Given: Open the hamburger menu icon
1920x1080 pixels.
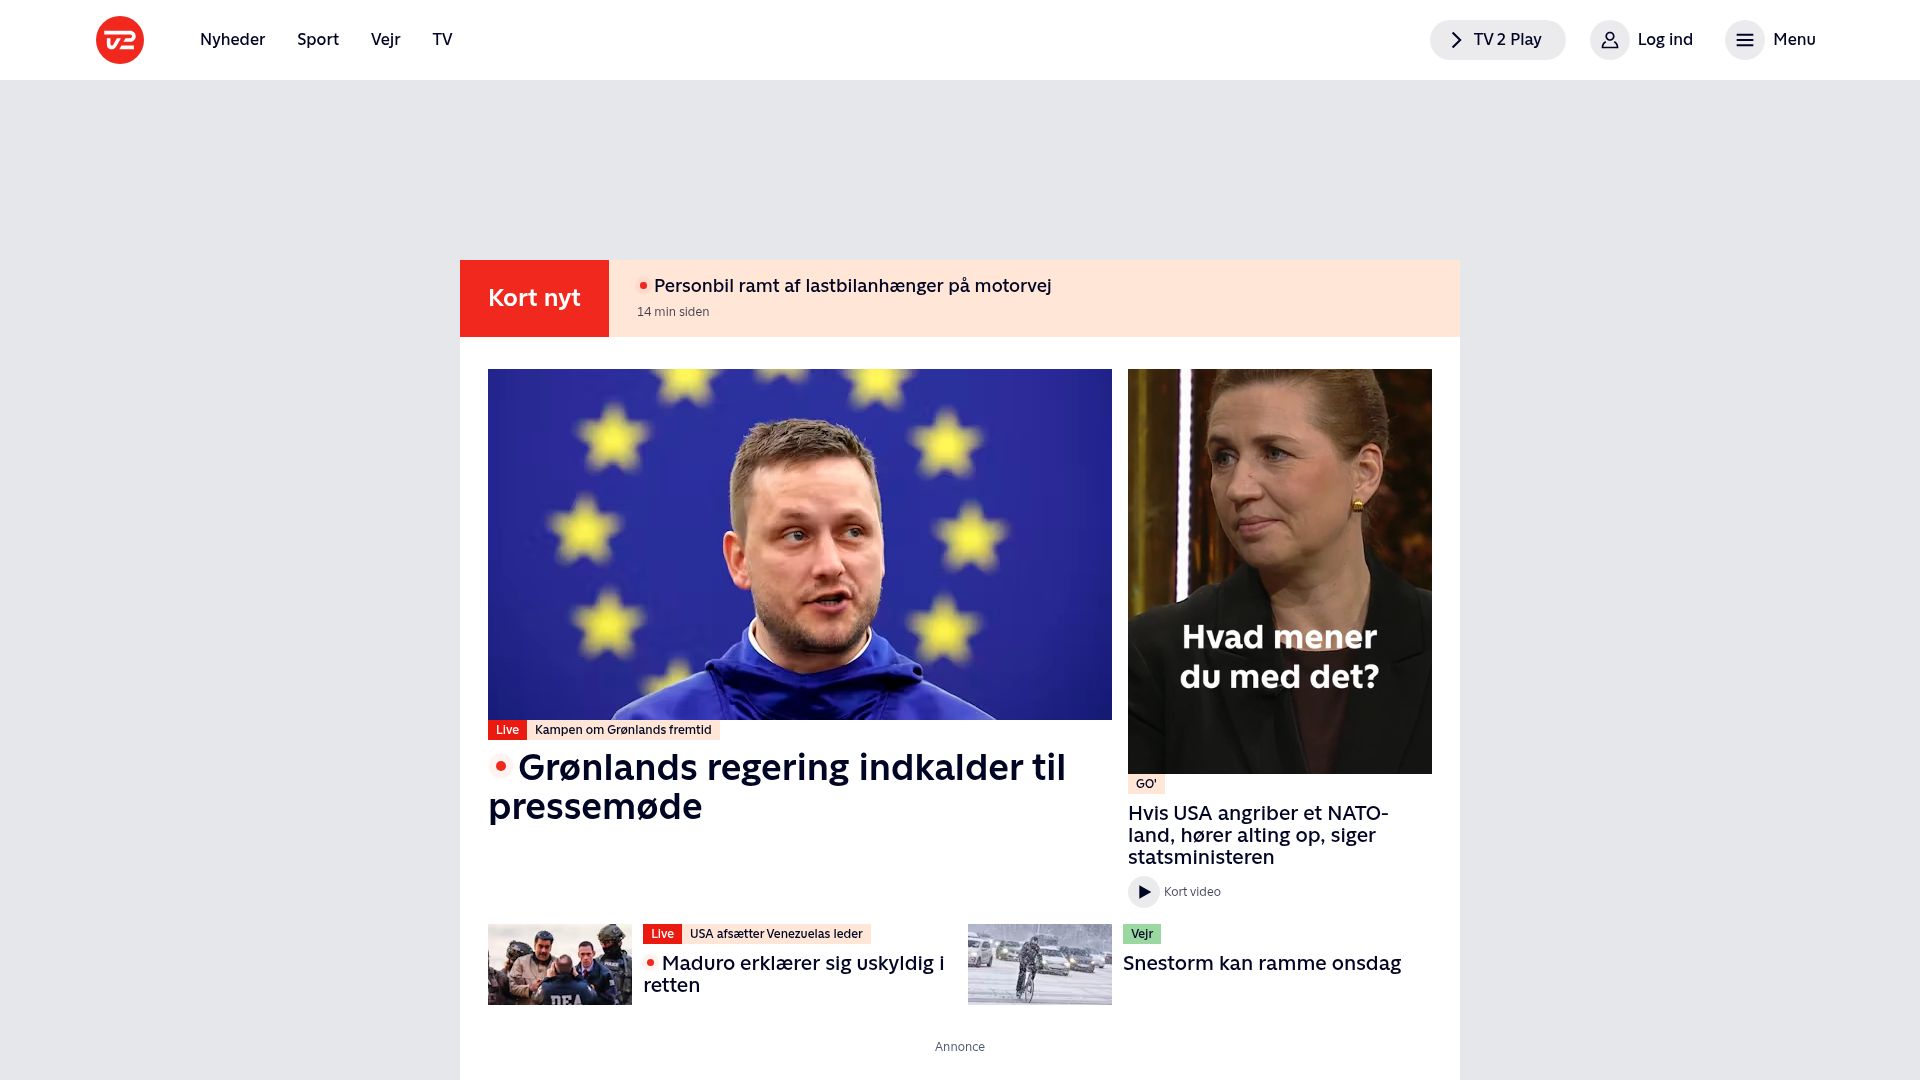Looking at the screenshot, I should pos(1744,40).
